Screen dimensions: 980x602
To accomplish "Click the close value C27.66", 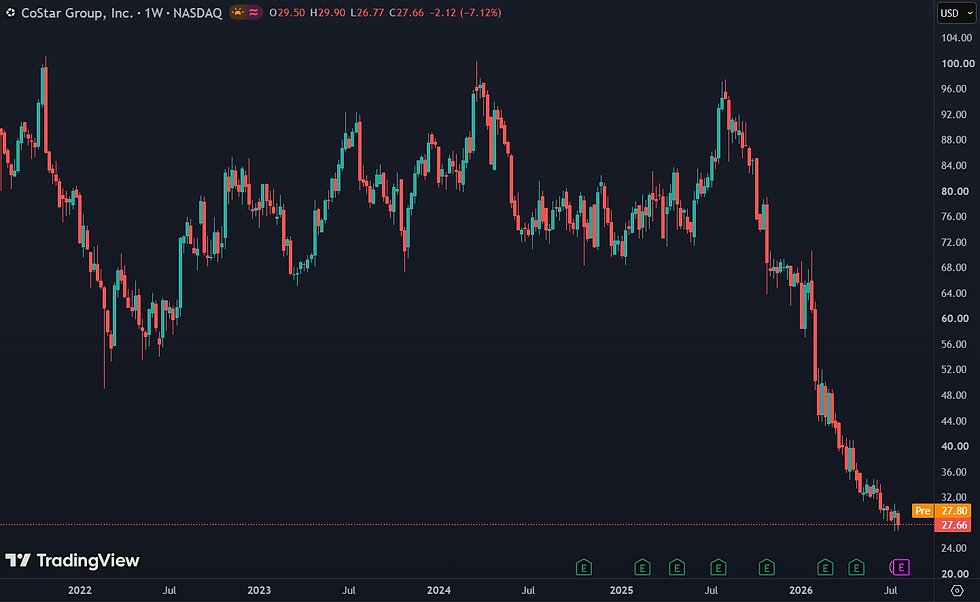I will pos(406,13).
